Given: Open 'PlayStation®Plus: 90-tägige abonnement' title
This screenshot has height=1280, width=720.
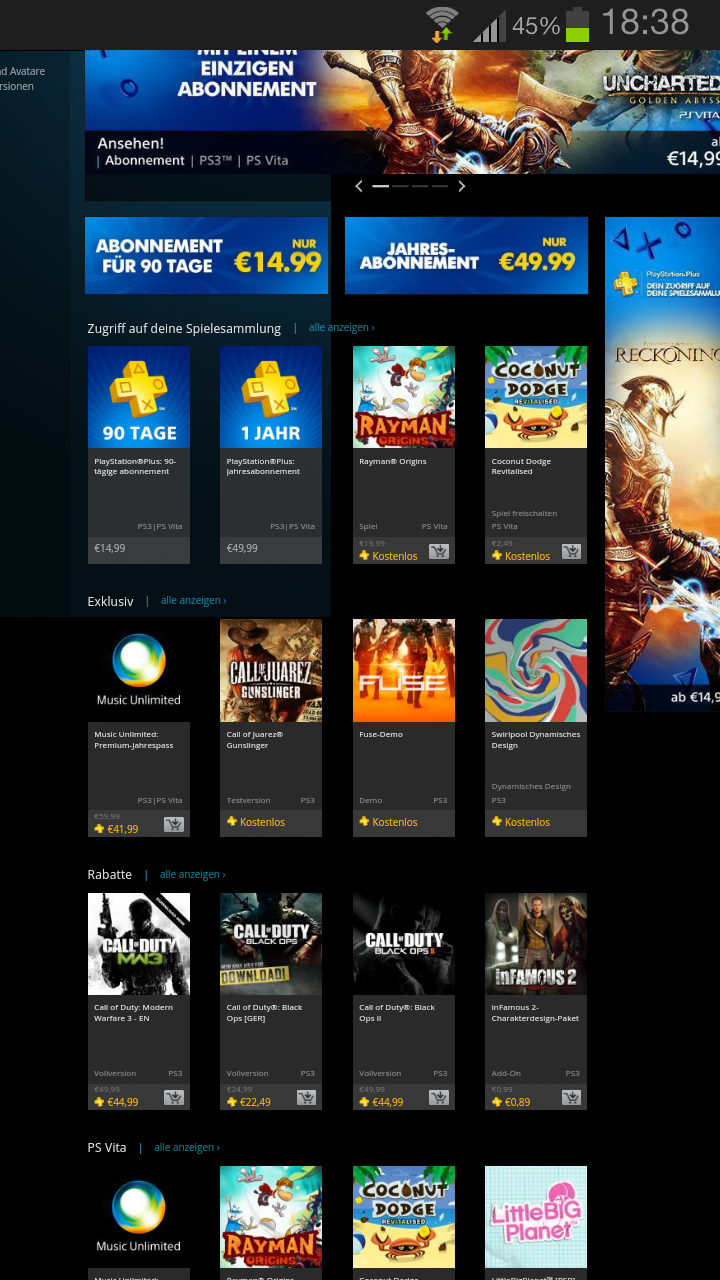Looking at the screenshot, I should (136, 466).
